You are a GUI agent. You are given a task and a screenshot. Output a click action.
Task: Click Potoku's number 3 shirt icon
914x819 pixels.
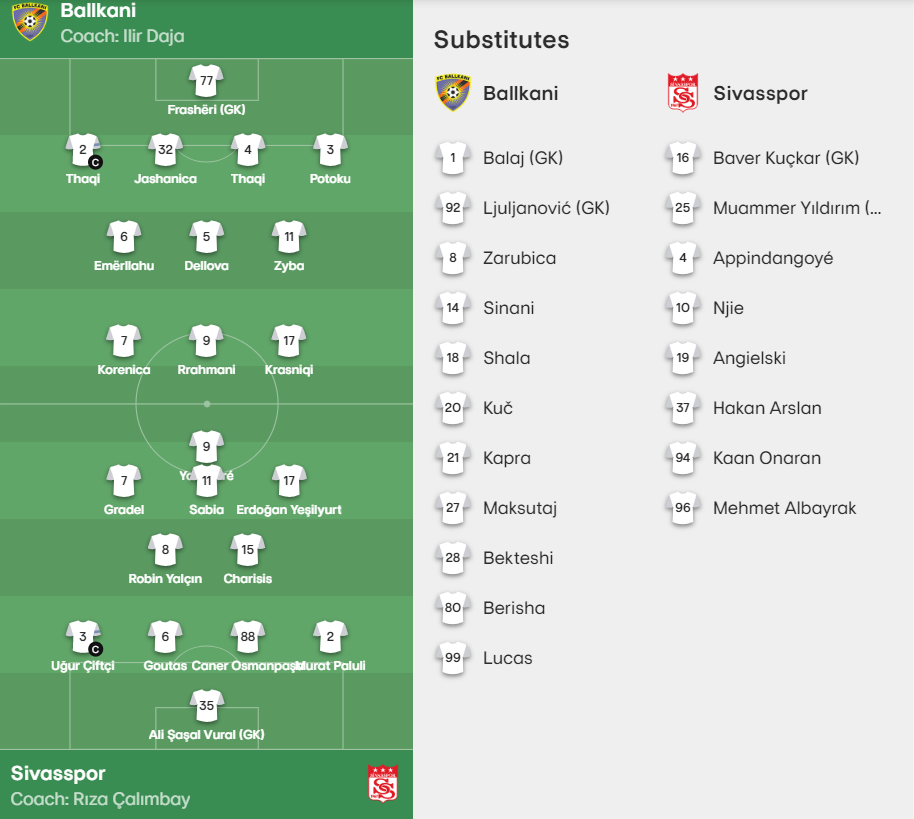tap(331, 150)
